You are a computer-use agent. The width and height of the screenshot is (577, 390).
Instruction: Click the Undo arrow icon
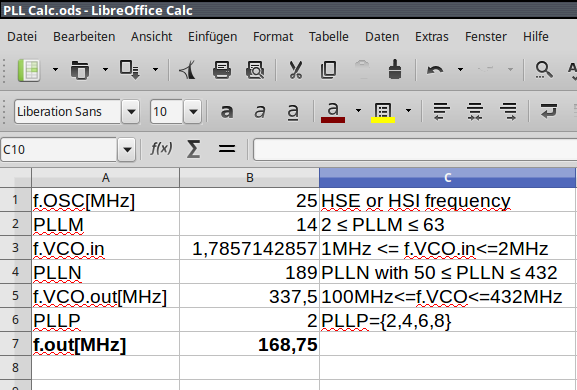pos(435,70)
